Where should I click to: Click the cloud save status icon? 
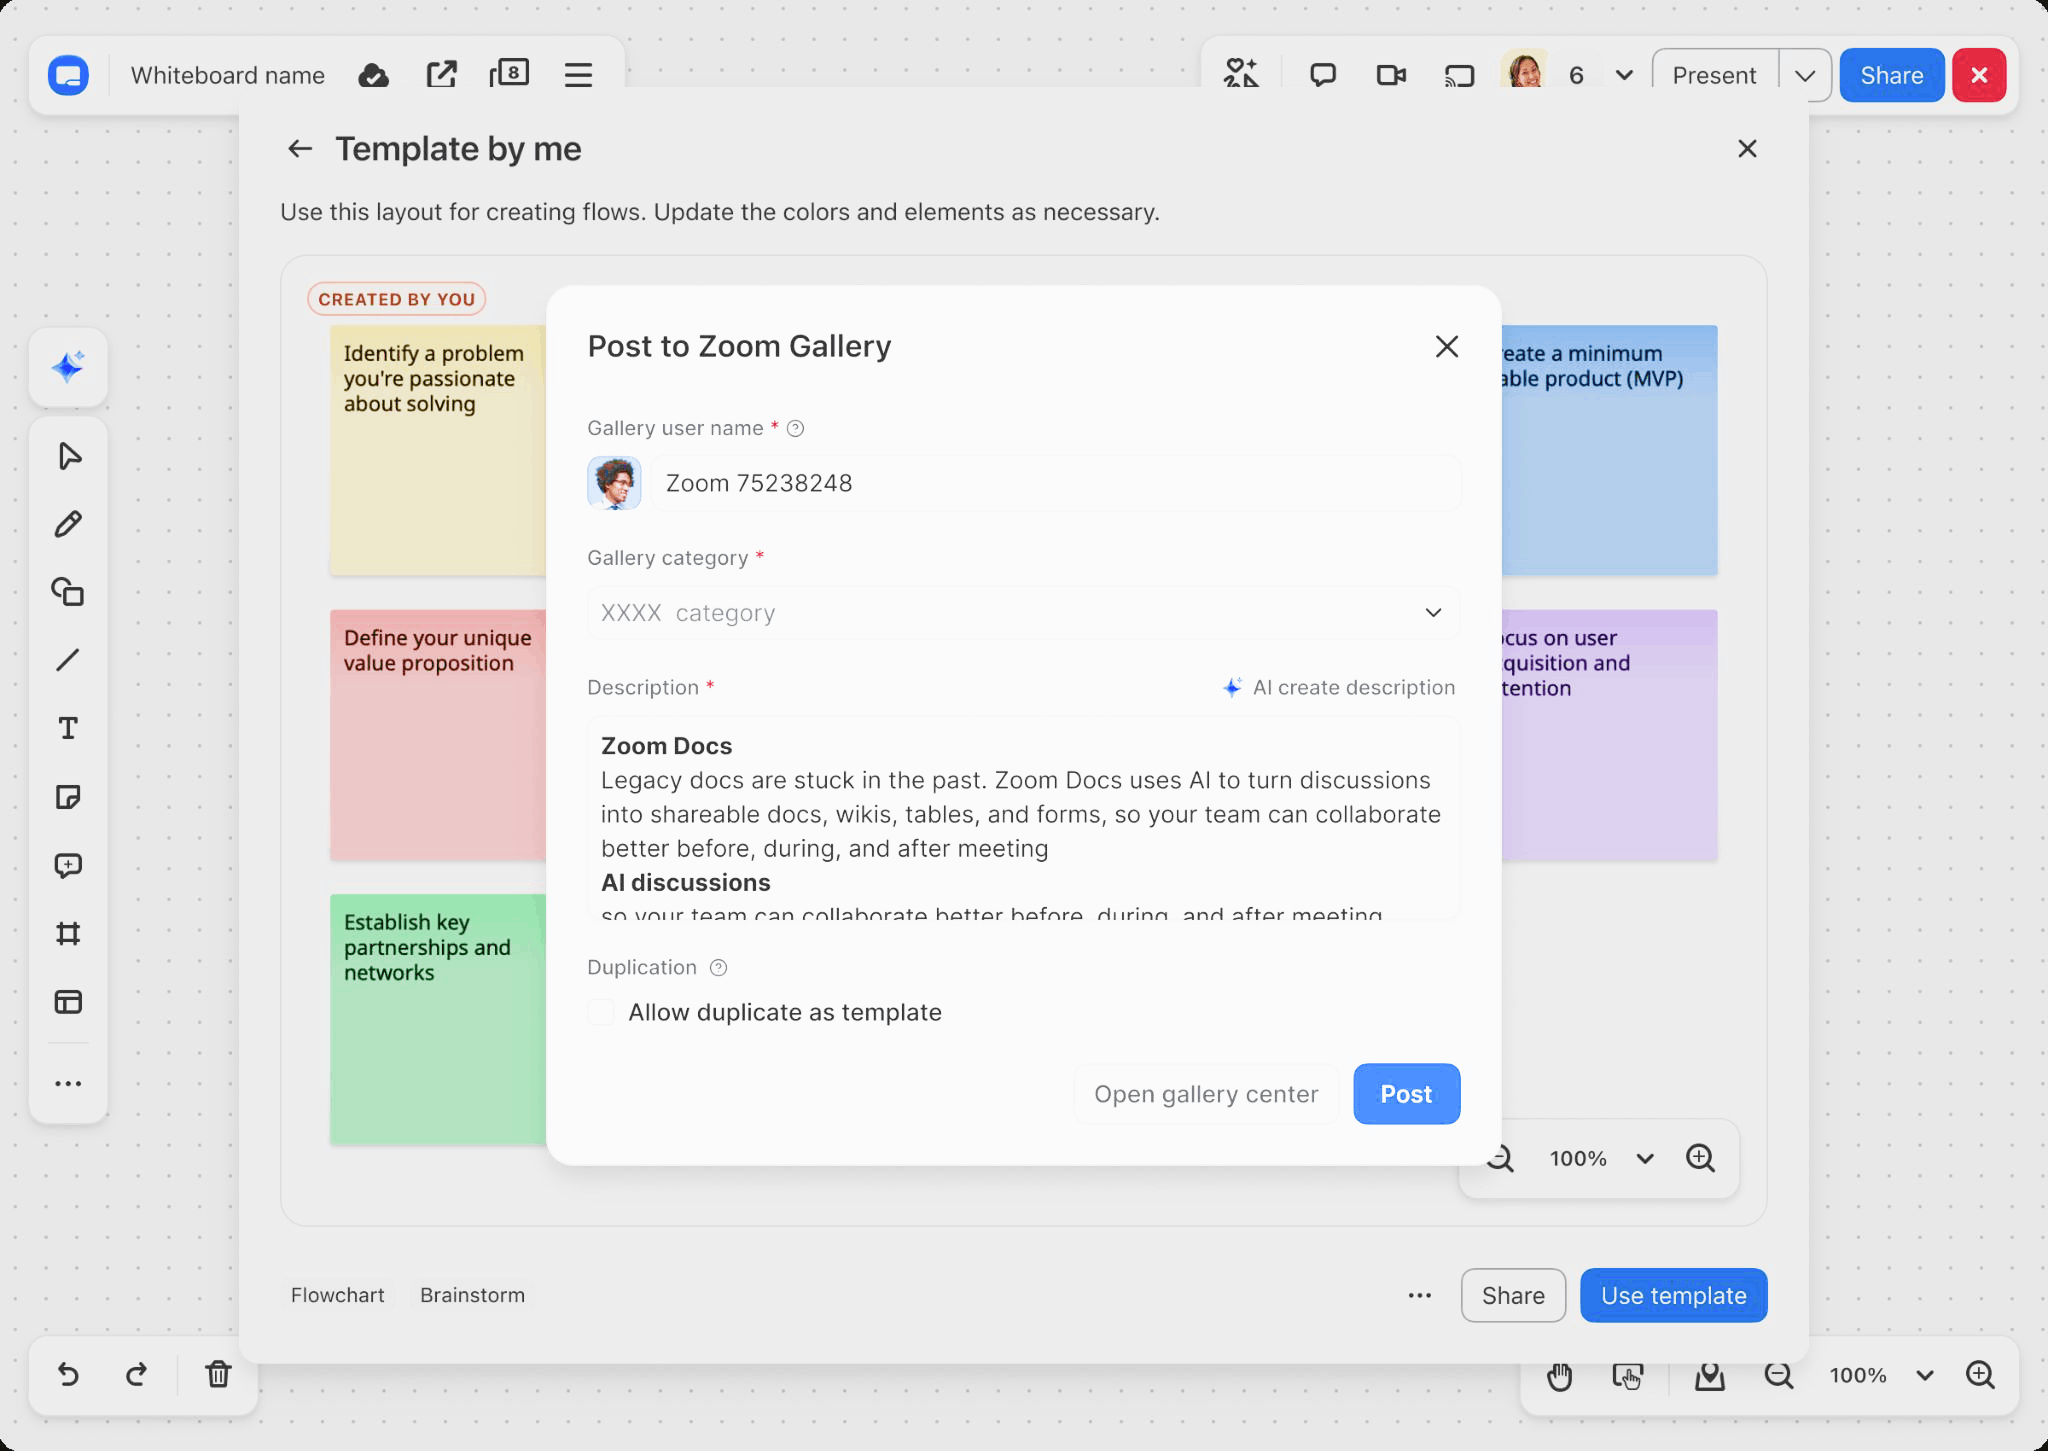pyautogui.click(x=373, y=75)
